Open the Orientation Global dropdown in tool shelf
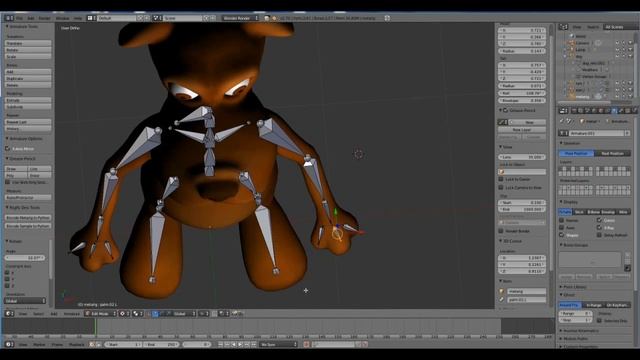 pos(25,301)
